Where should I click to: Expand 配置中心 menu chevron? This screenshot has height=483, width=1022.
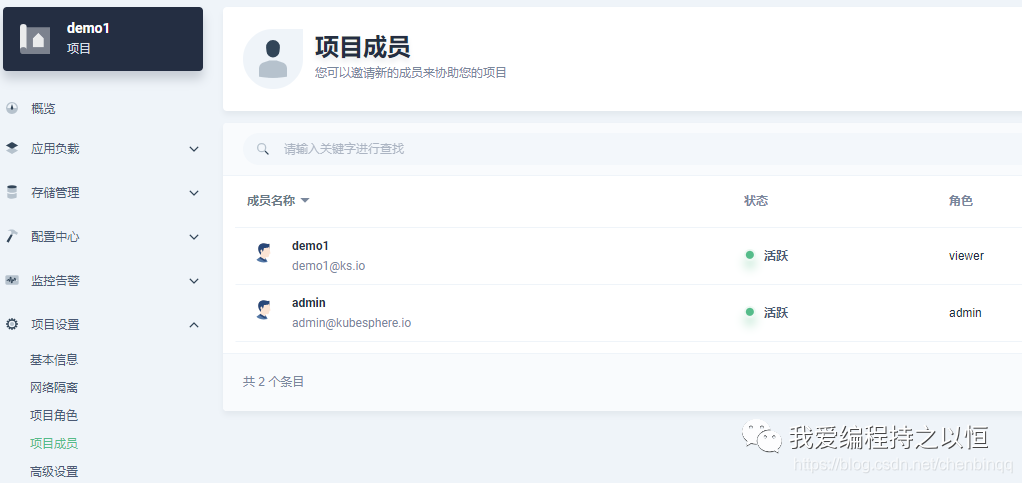194,237
